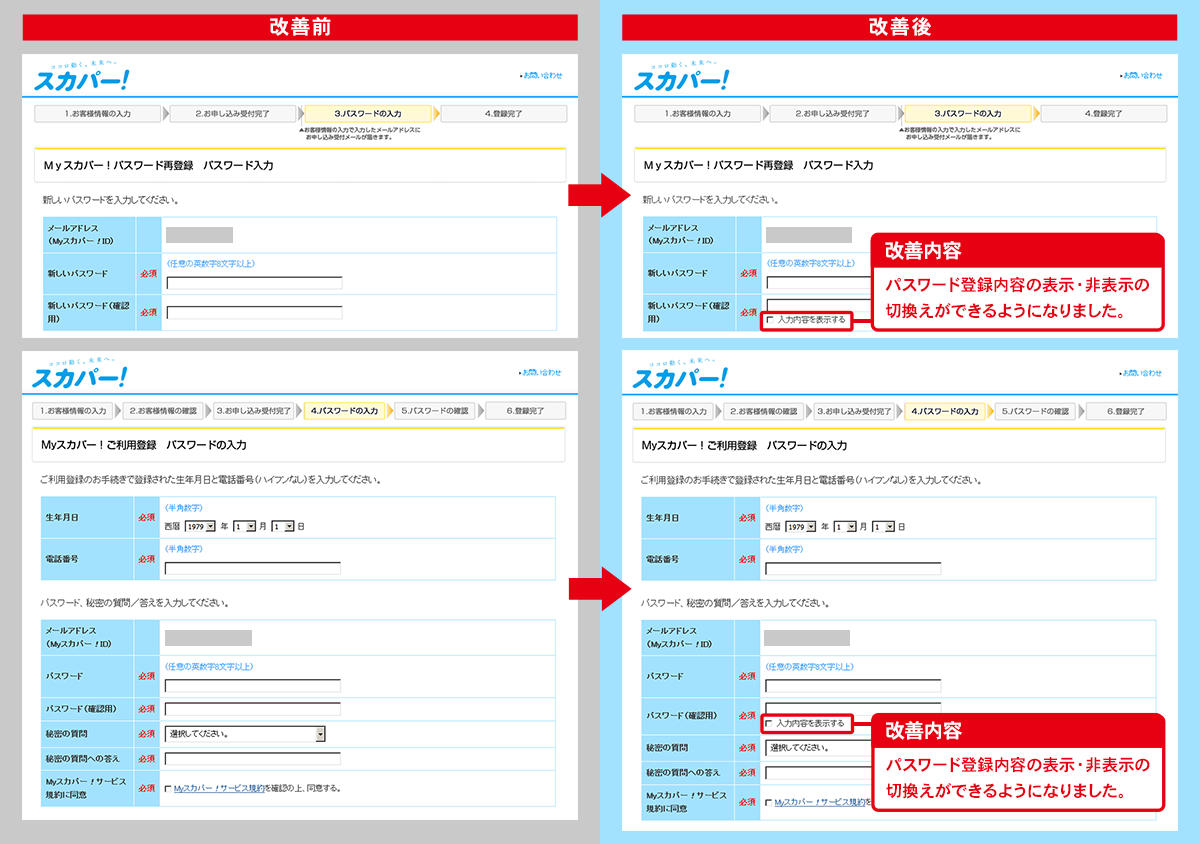Focus パスワード field on 改善前 ご利用登録 form

coord(253,686)
